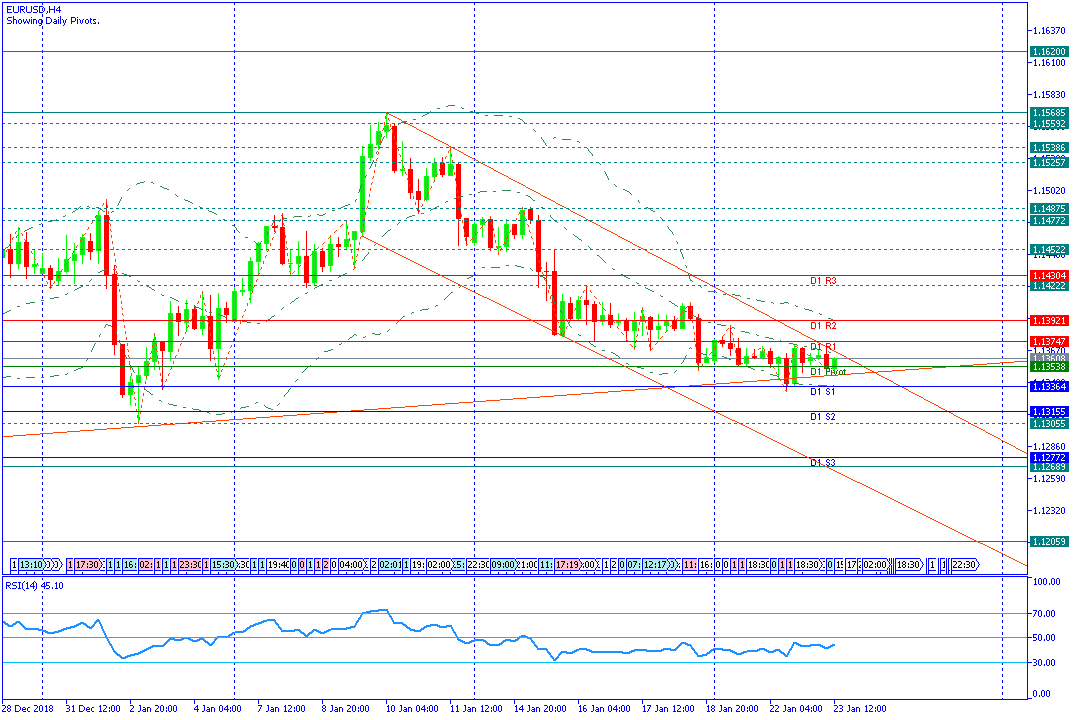Select the 22:30 event marker at far right
The width and height of the screenshot is (1080, 720).
pos(963,565)
